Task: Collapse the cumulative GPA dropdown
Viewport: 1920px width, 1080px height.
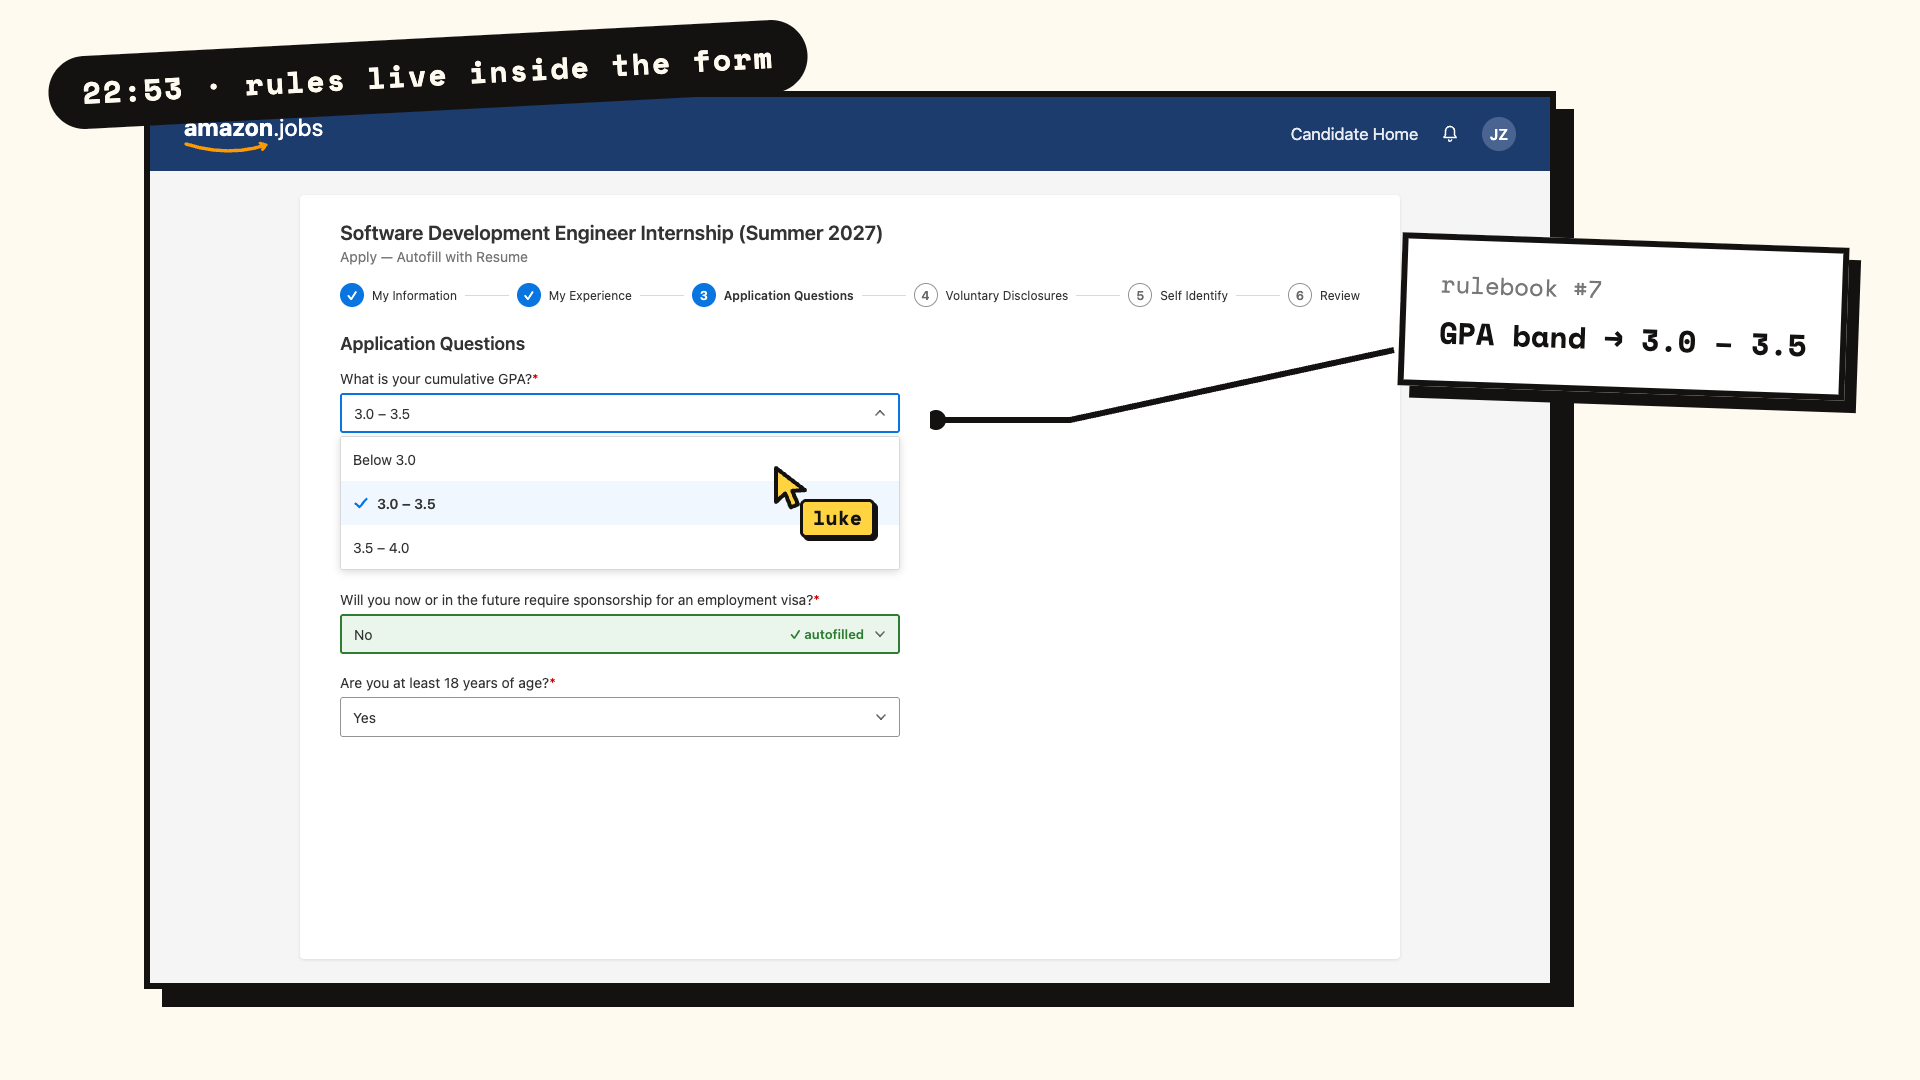Action: click(620, 413)
